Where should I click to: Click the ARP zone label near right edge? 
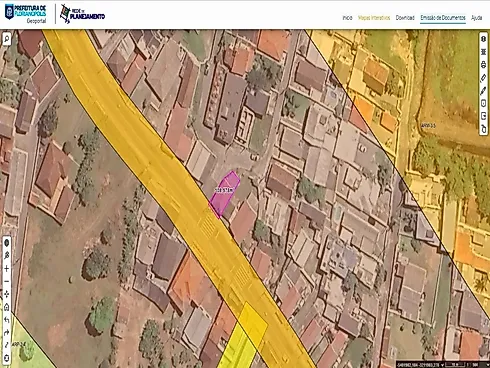(428, 126)
